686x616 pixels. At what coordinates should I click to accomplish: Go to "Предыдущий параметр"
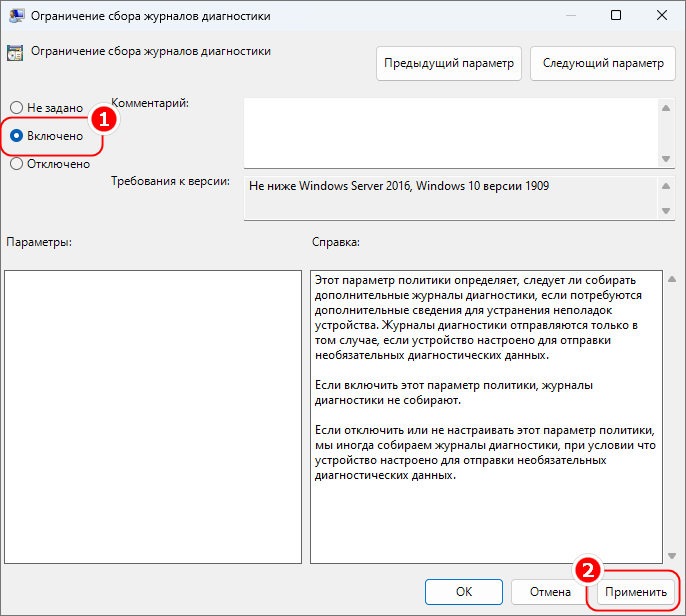coord(448,63)
